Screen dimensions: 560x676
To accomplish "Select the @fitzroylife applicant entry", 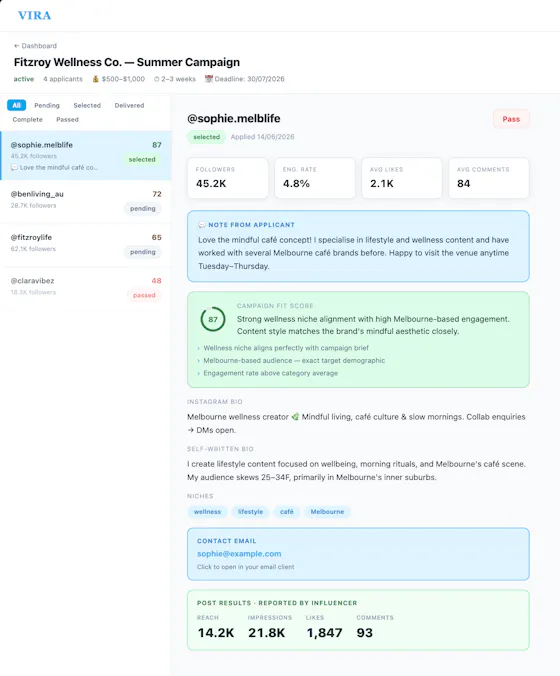I will [x=86, y=245].
